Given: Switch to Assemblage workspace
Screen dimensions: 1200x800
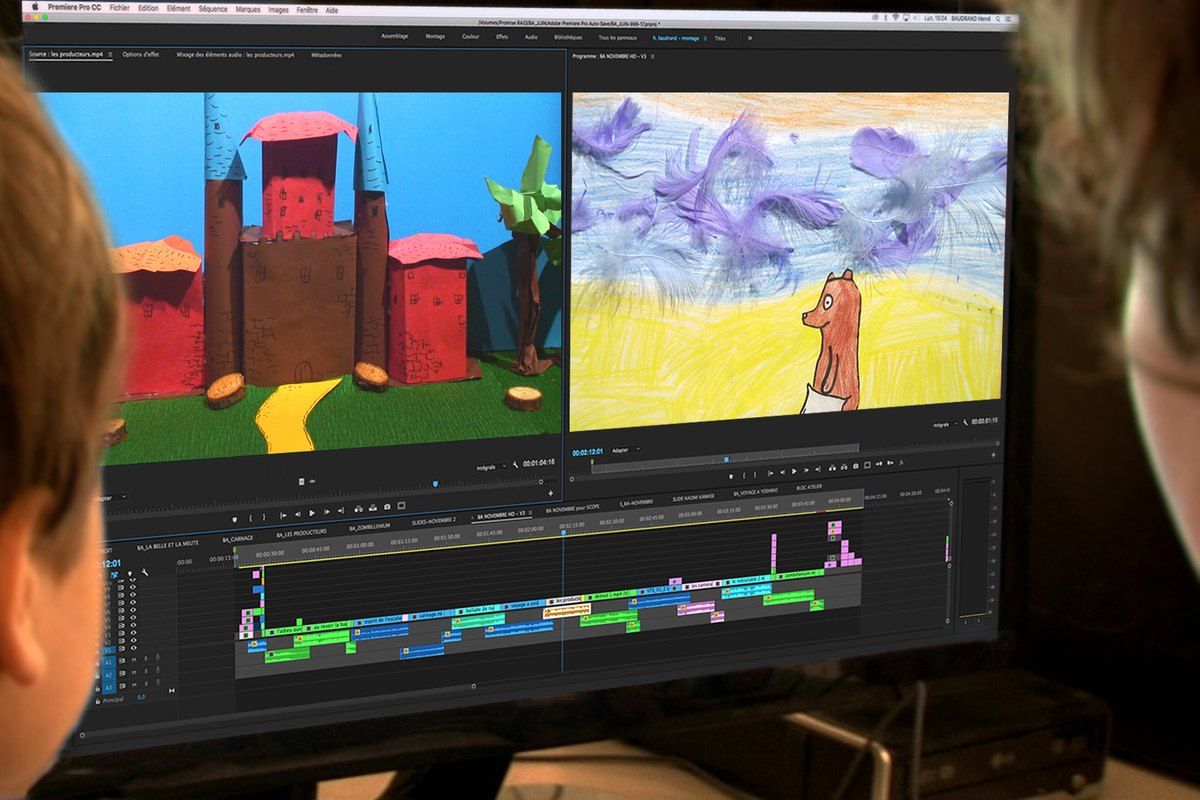Looking at the screenshot, I should pyautogui.click(x=395, y=36).
